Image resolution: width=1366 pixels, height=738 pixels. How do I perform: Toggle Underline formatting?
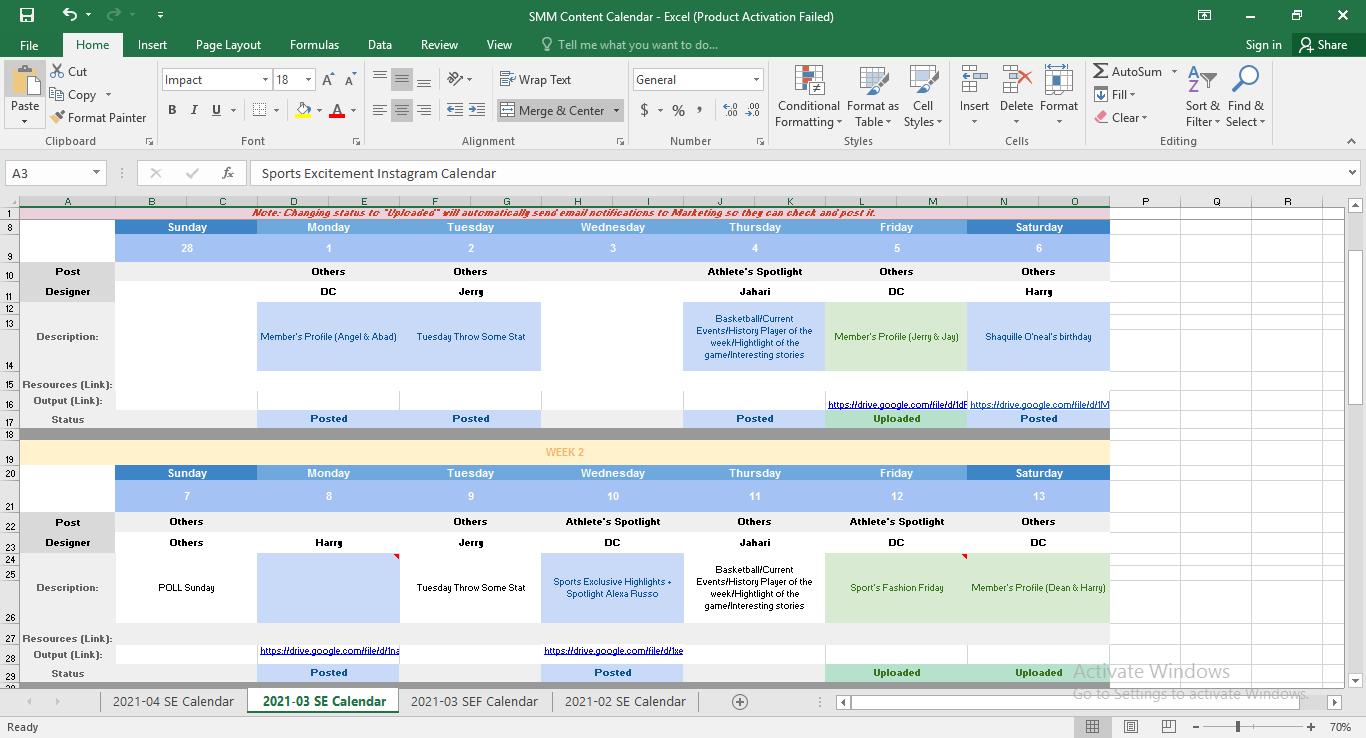click(x=216, y=110)
